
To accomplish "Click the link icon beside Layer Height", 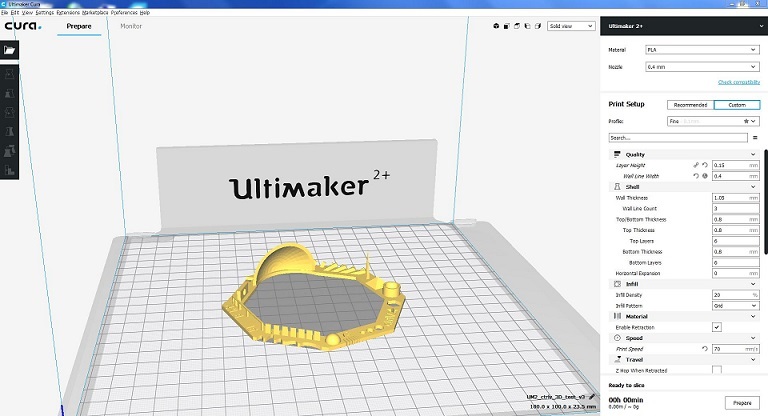I will click(x=696, y=165).
